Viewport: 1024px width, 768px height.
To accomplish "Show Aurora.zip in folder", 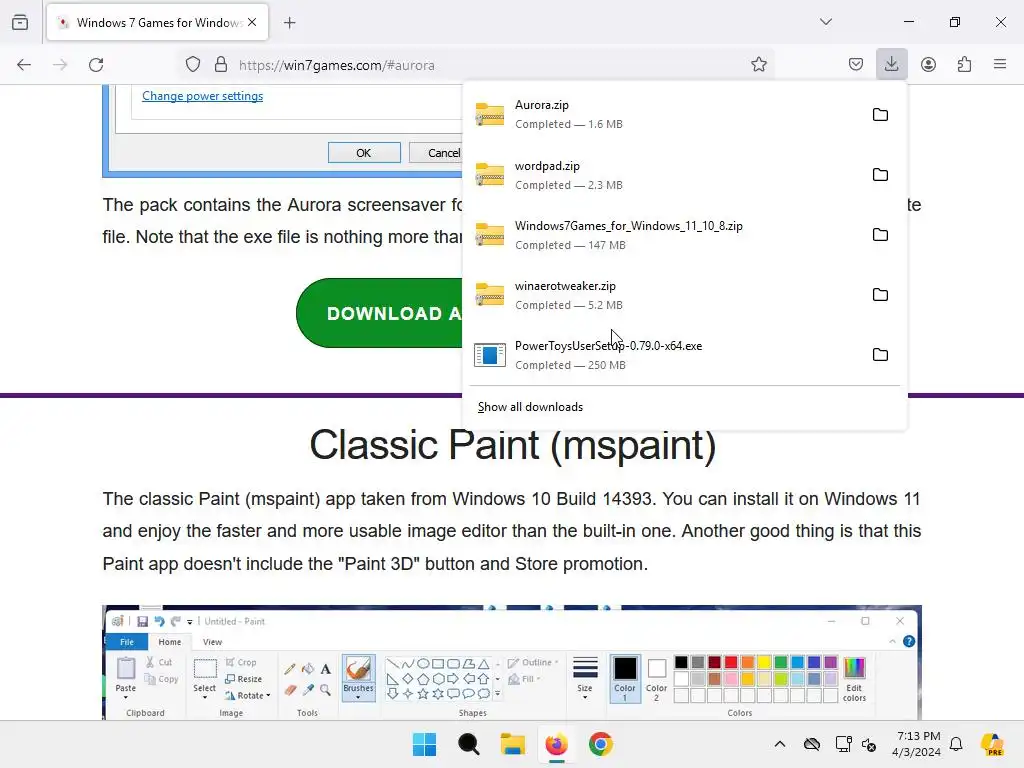I will click(x=880, y=115).
